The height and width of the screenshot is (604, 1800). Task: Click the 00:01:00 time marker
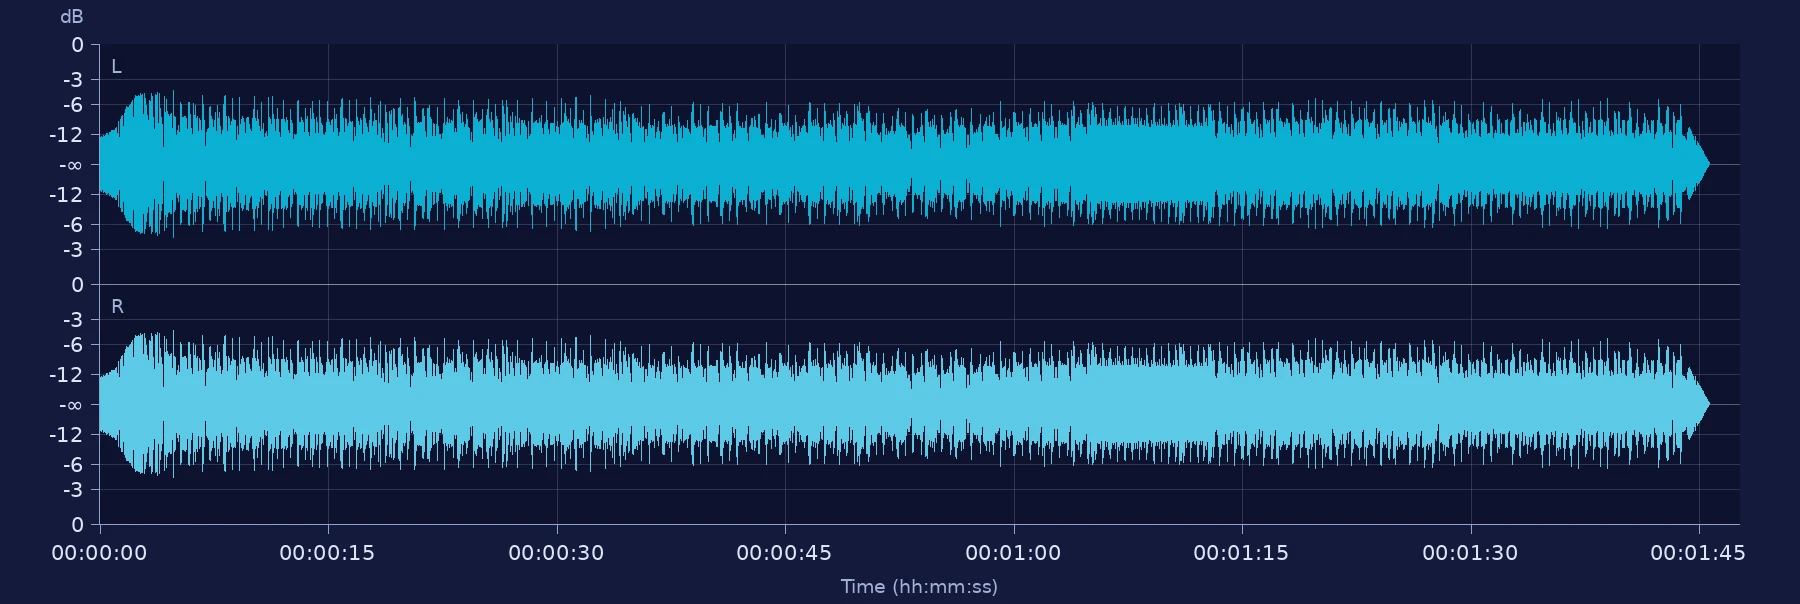(1013, 553)
